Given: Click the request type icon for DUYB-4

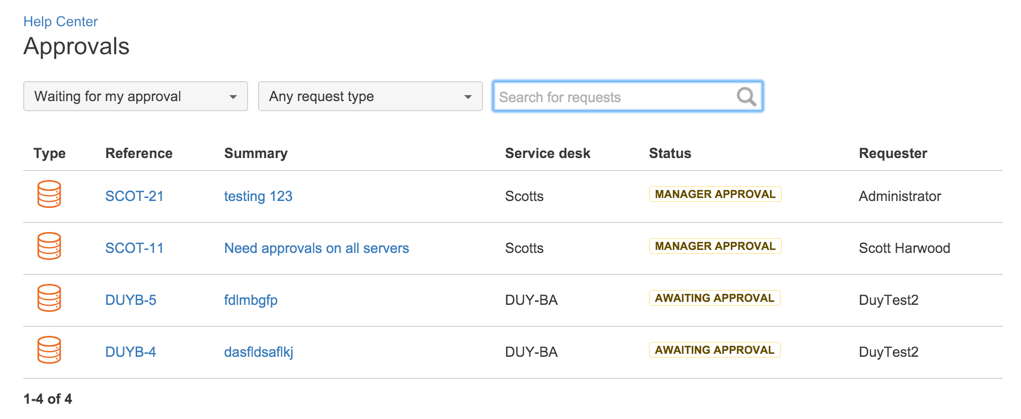Looking at the screenshot, I should coord(49,351).
